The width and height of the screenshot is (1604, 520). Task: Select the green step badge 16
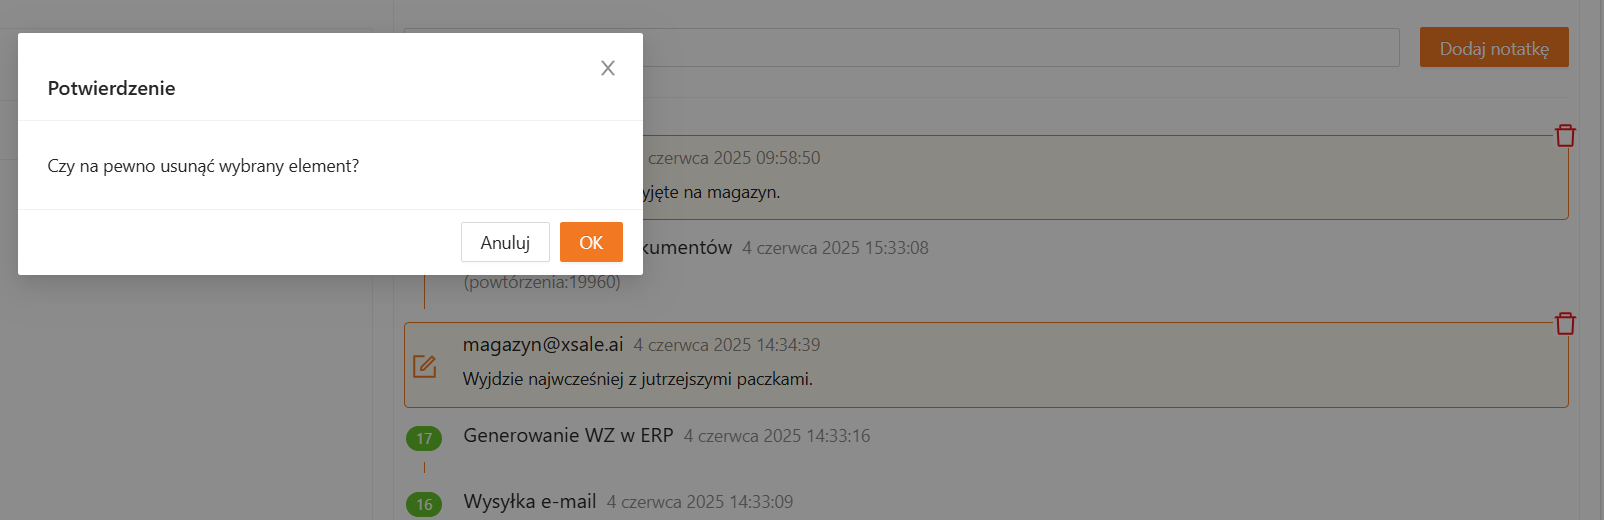coord(424,504)
